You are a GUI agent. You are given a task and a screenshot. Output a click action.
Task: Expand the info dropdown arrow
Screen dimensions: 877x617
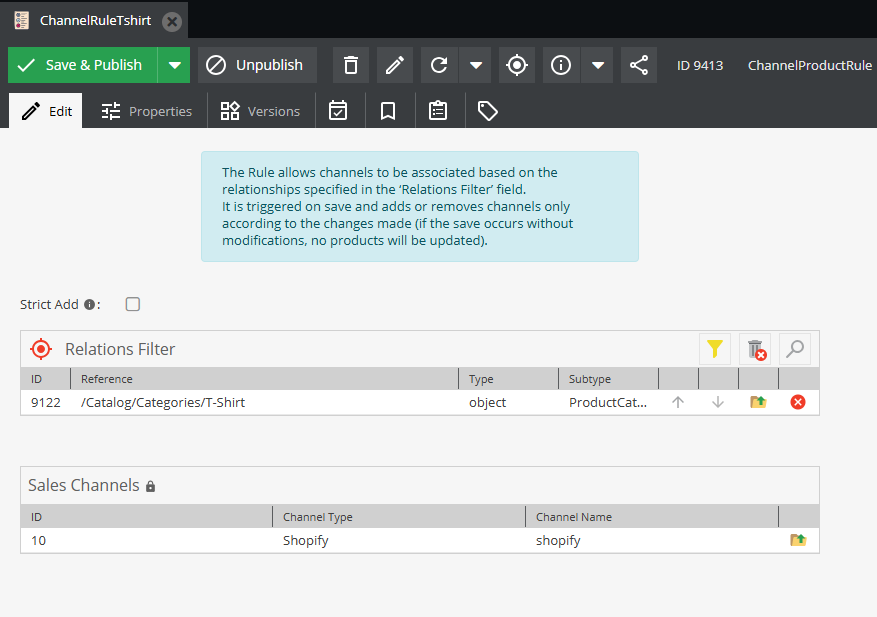(597, 65)
